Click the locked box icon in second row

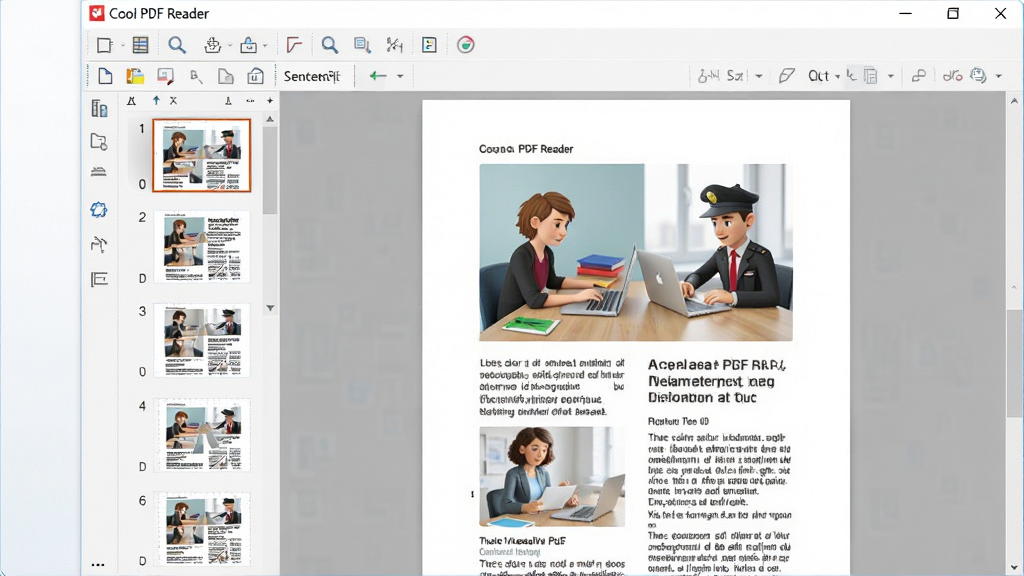(255, 76)
